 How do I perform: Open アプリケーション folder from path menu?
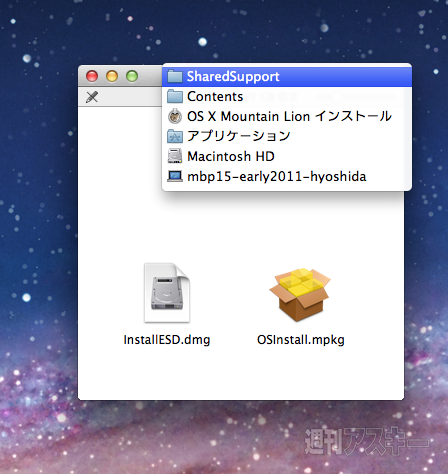click(x=287, y=136)
